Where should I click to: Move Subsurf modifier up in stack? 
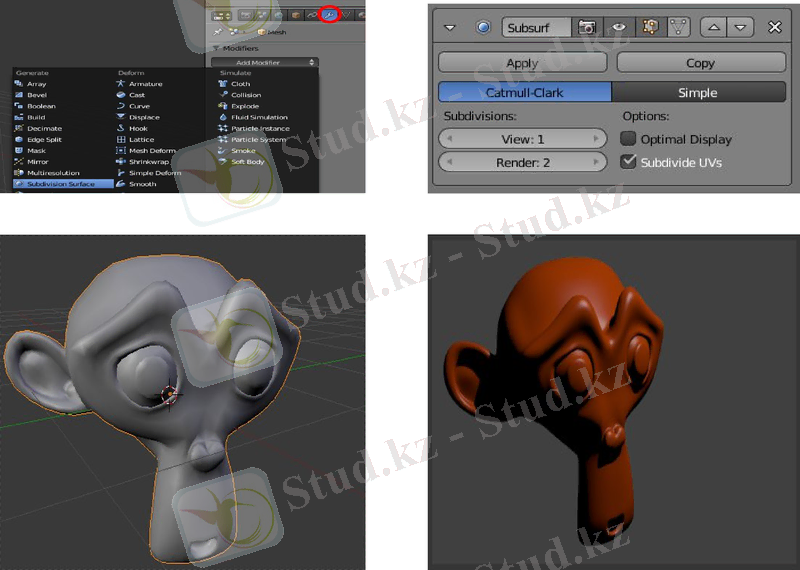(714, 27)
